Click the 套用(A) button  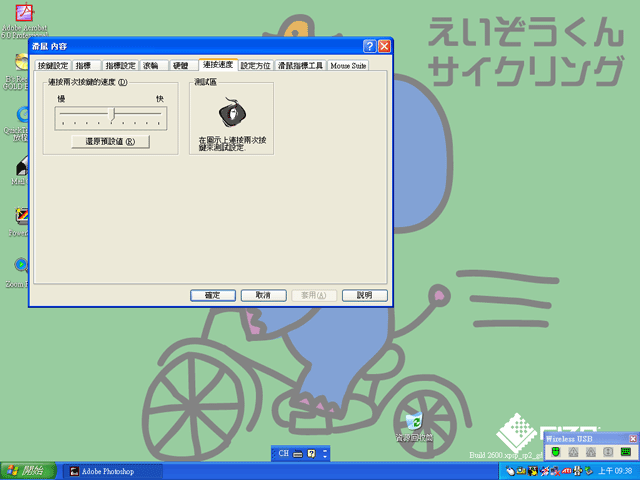coord(314,295)
